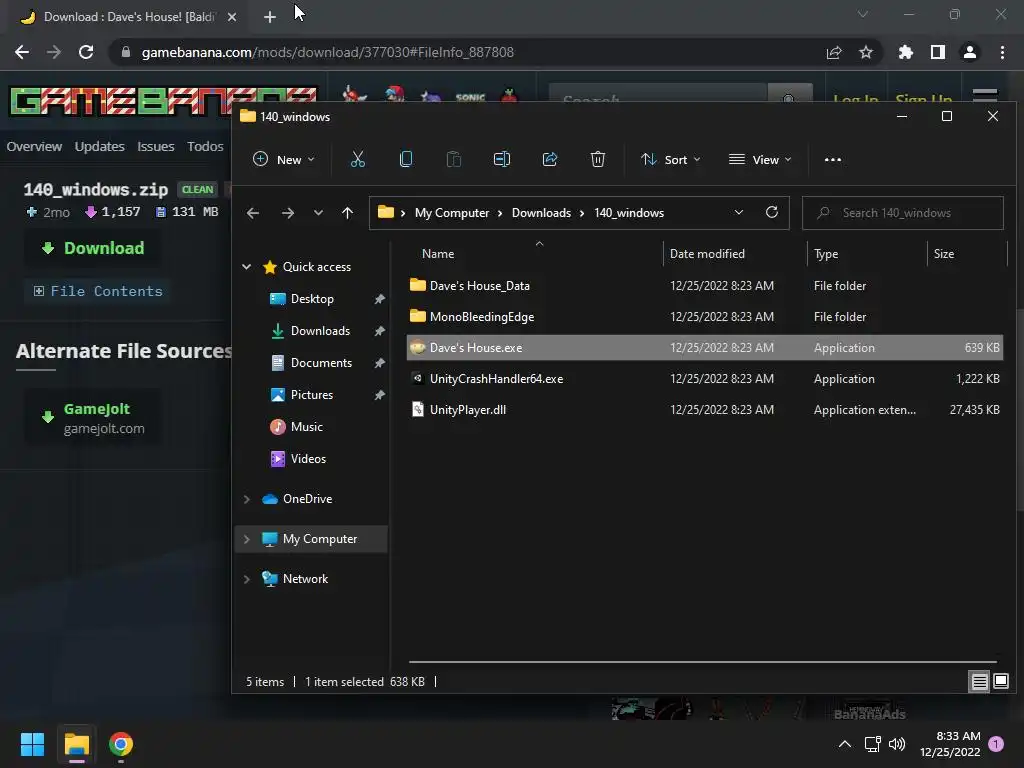1024x768 pixels.
Task: Select the Dave's House Chrome tab
Action: (127, 17)
